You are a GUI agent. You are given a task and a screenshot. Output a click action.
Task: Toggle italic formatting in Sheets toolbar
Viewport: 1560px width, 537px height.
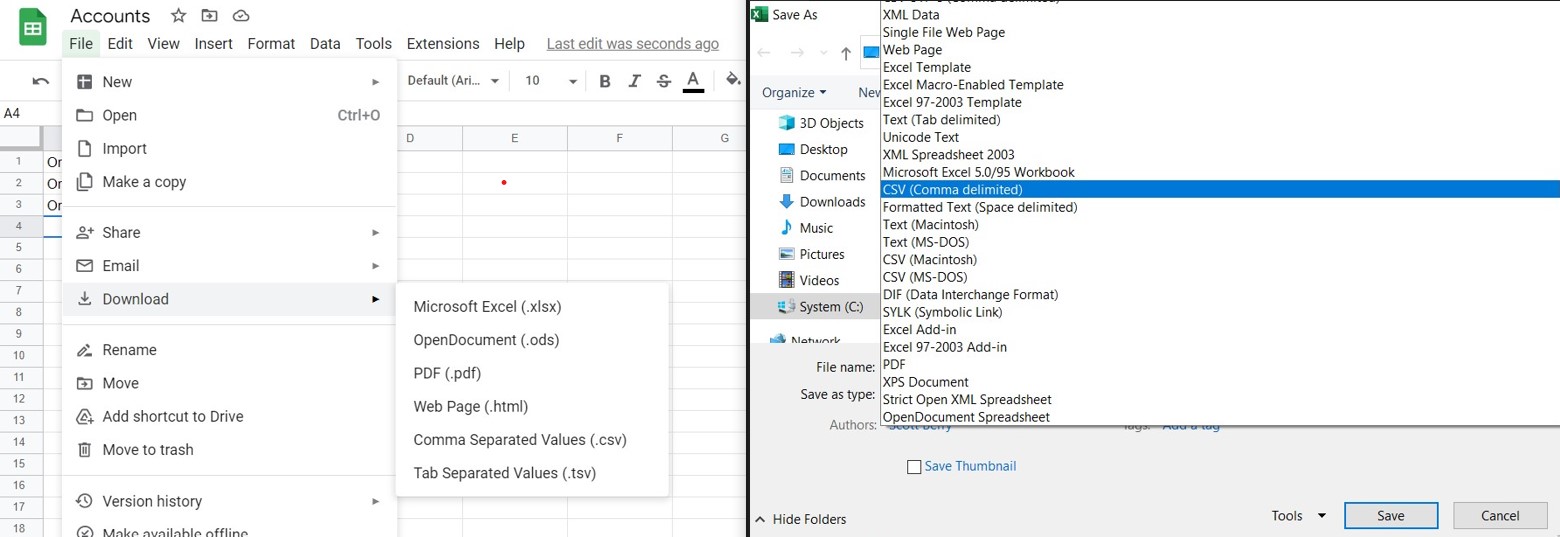[x=634, y=81]
